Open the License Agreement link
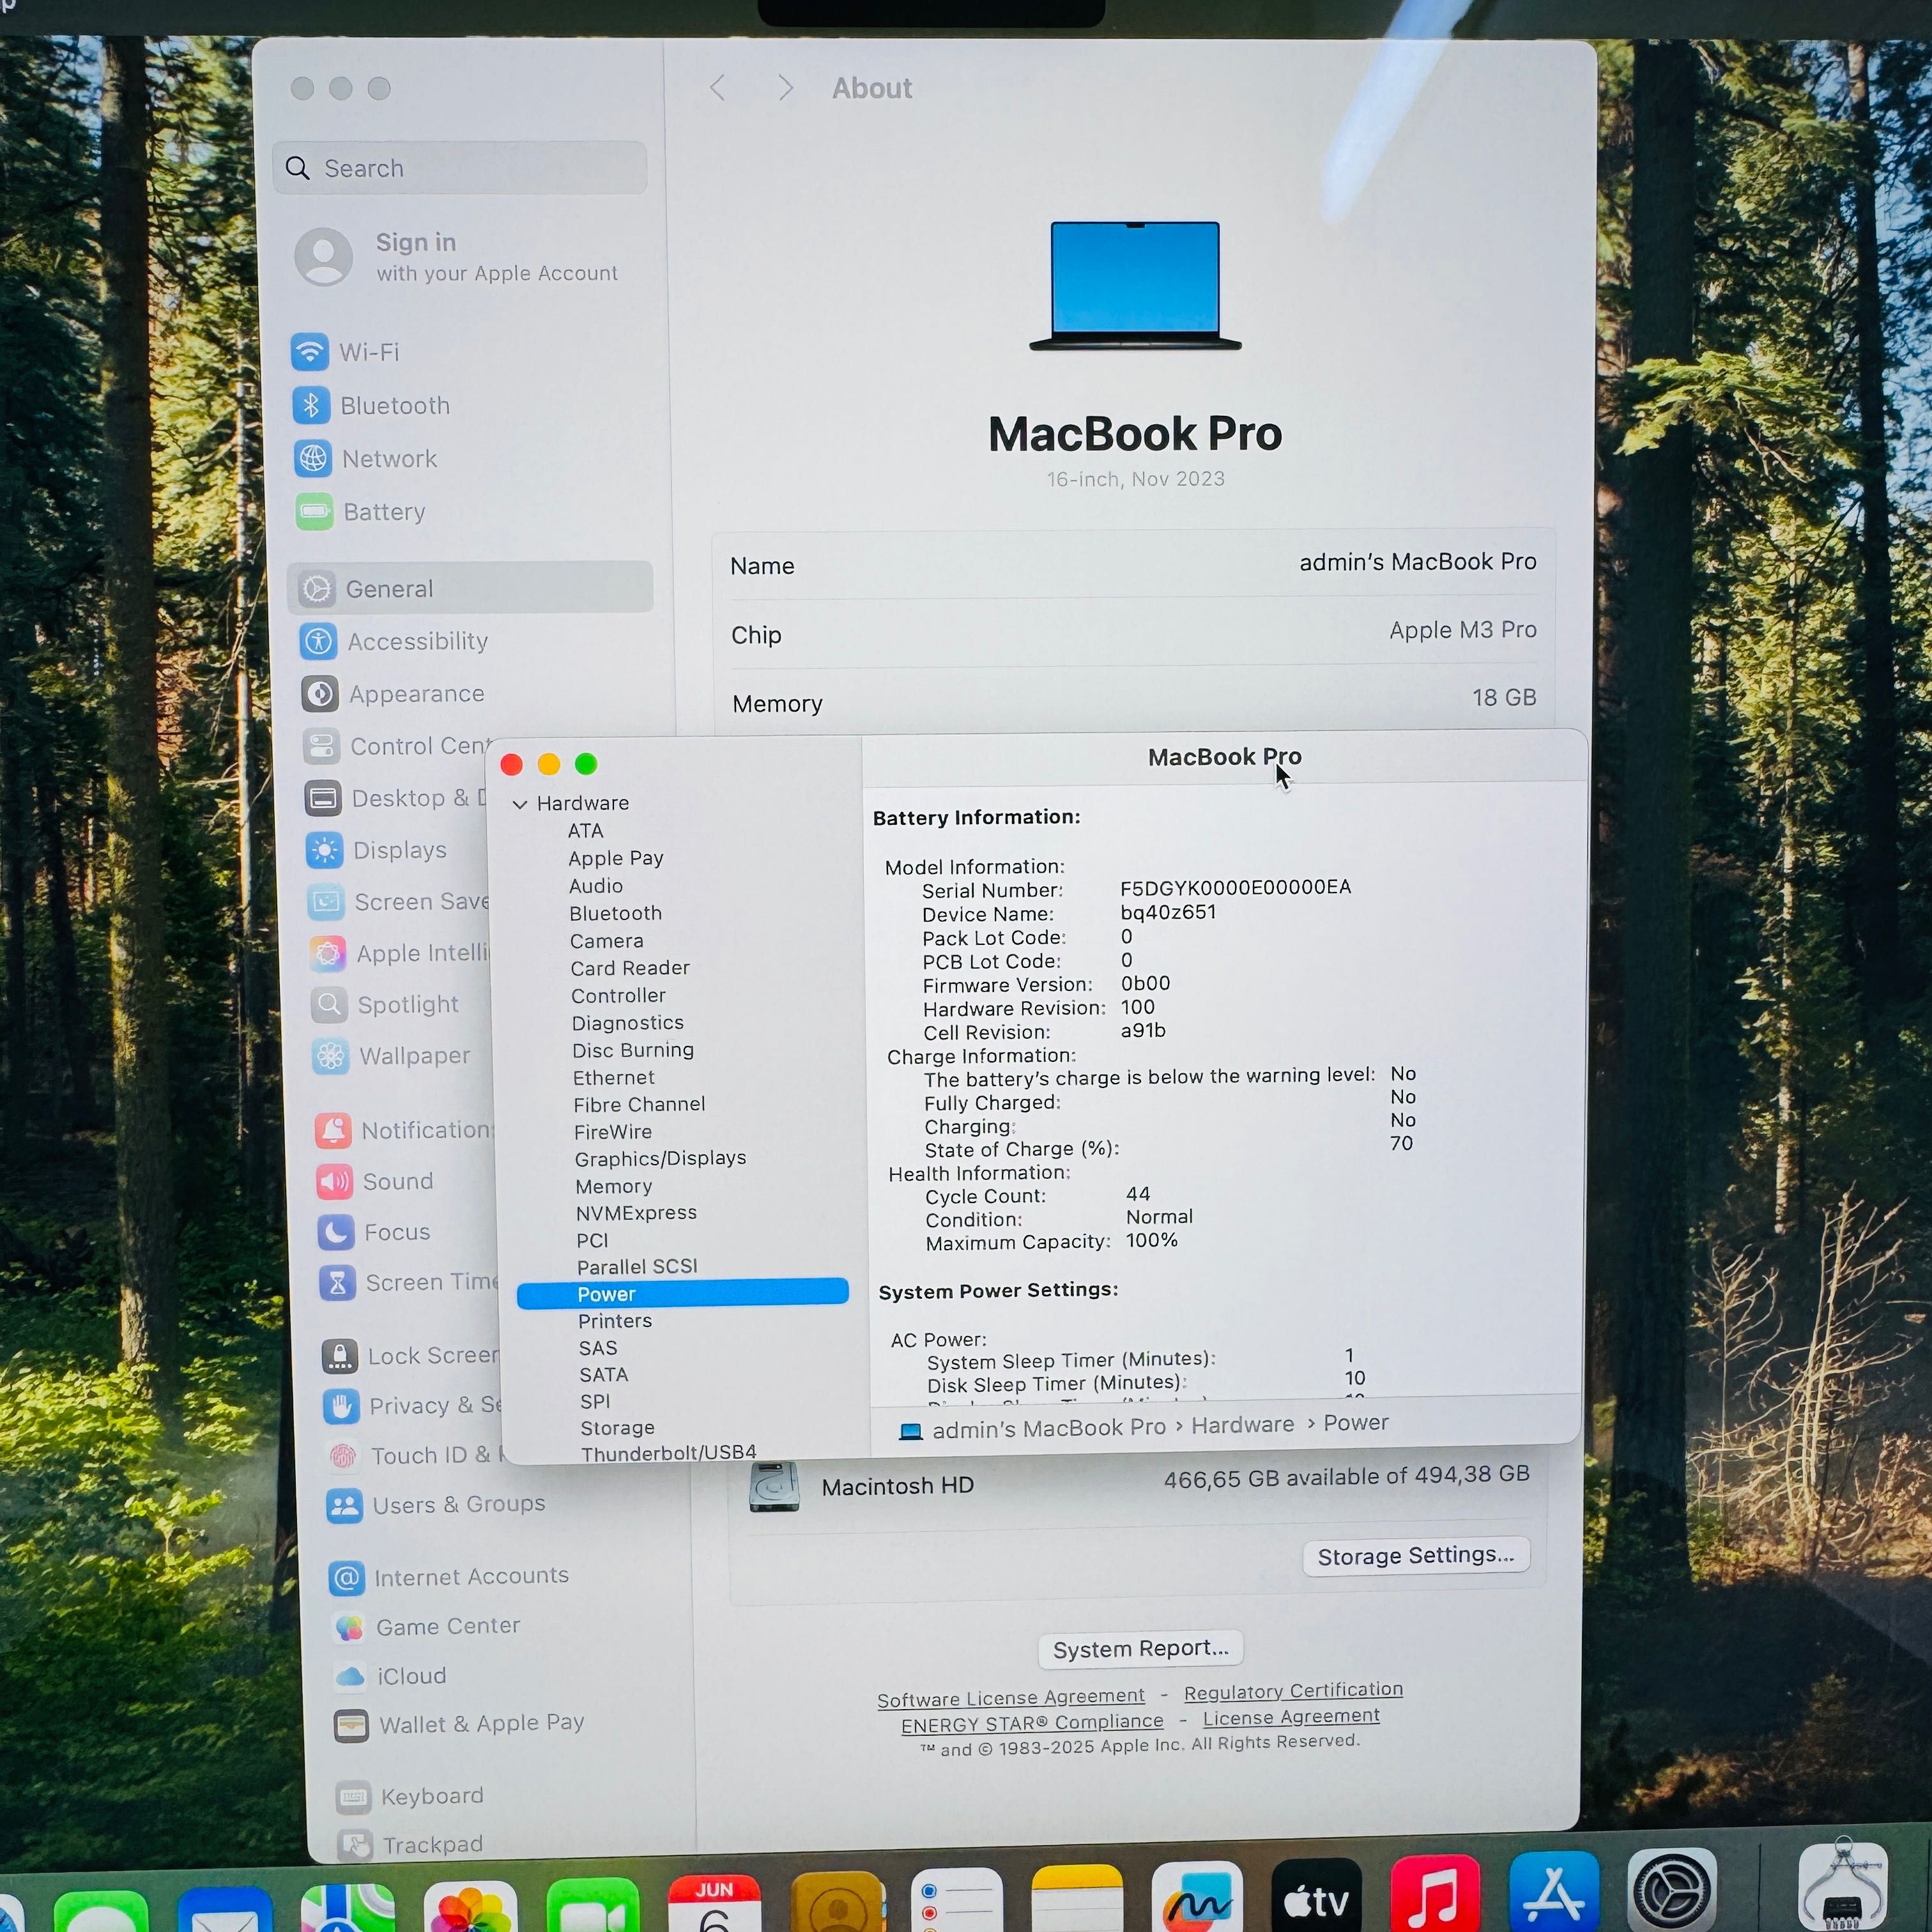 coord(1291,1717)
